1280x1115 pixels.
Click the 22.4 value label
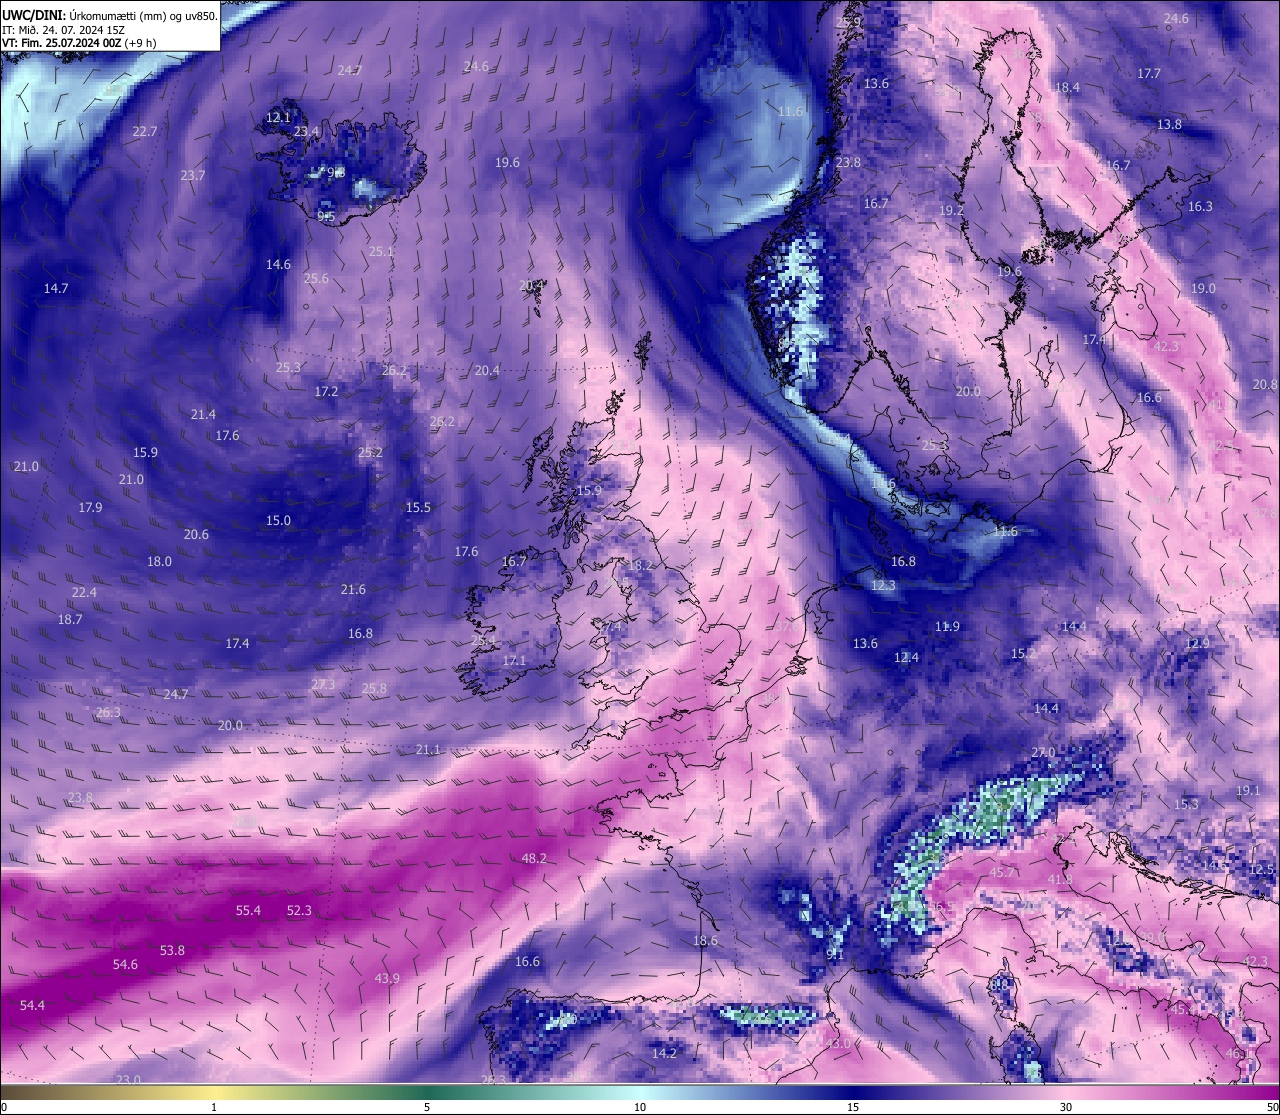pyautogui.click(x=84, y=592)
